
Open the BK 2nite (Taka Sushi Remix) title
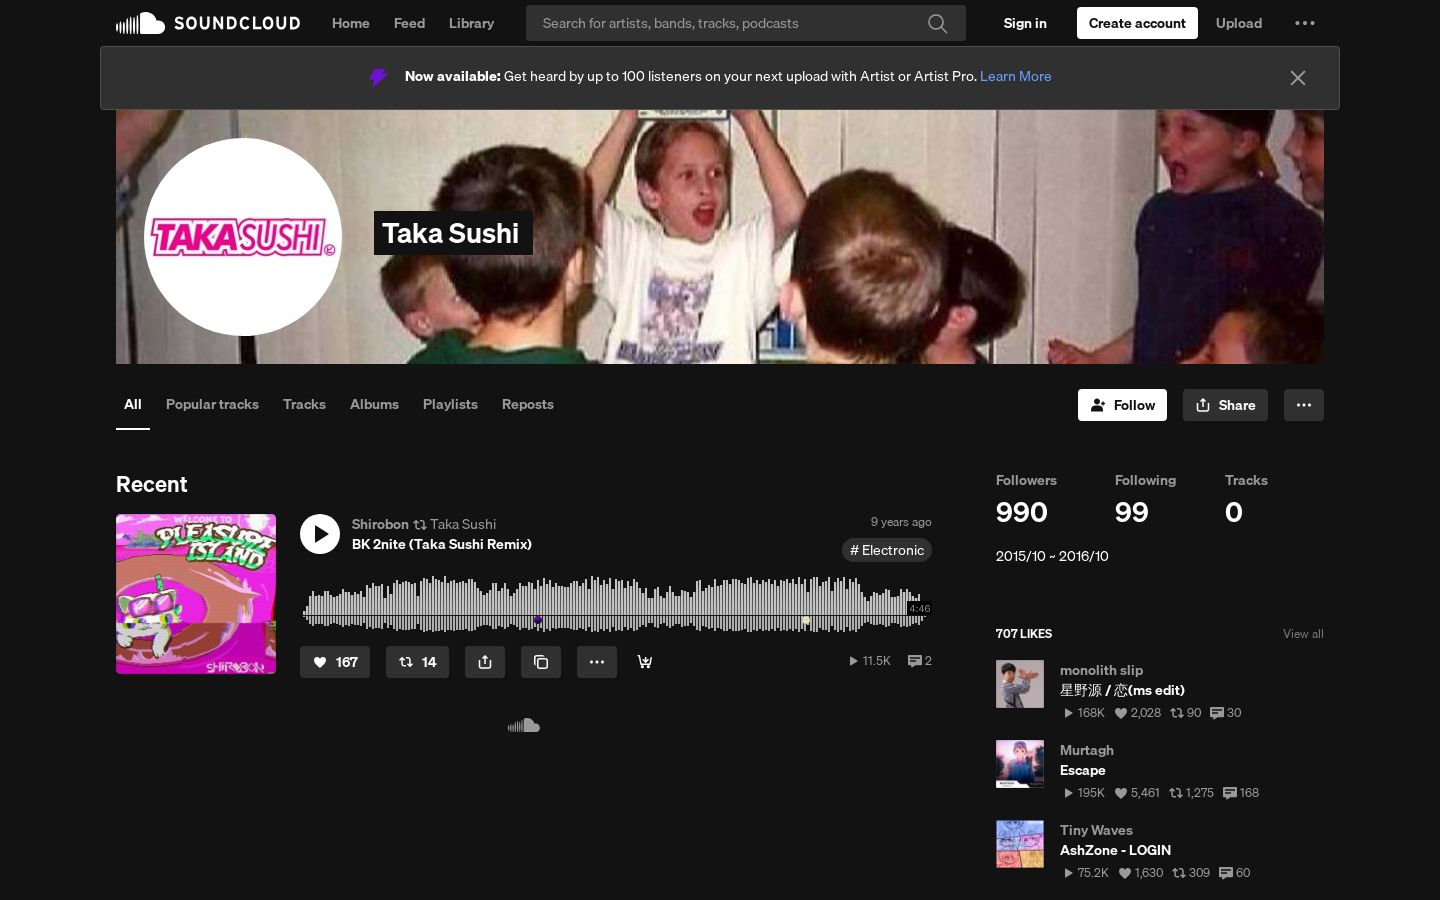[442, 544]
